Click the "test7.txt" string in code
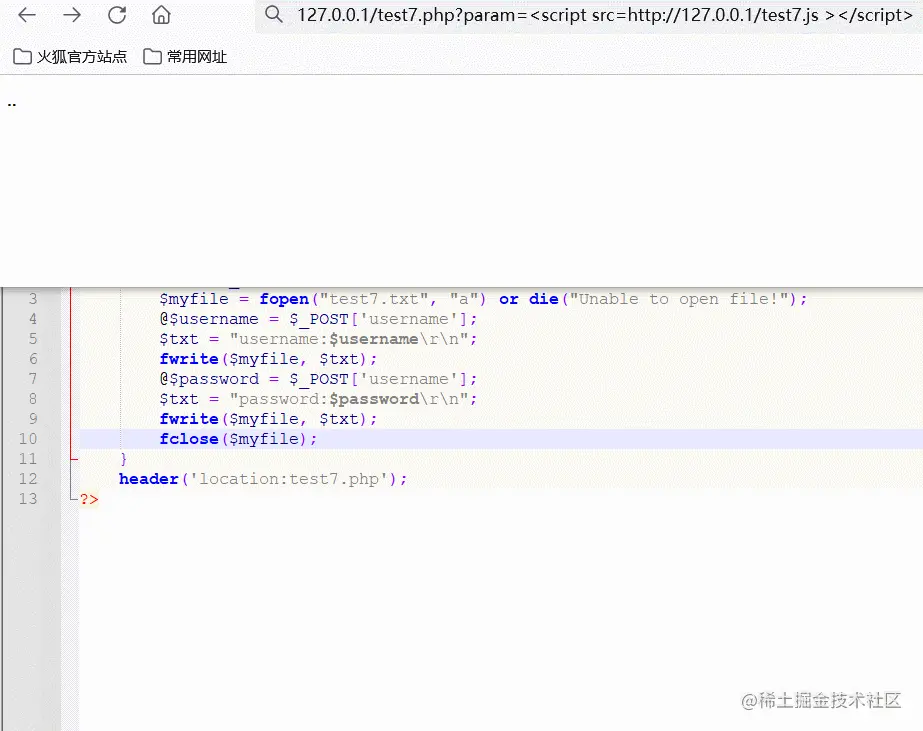The width and height of the screenshot is (923, 731). click(x=374, y=299)
